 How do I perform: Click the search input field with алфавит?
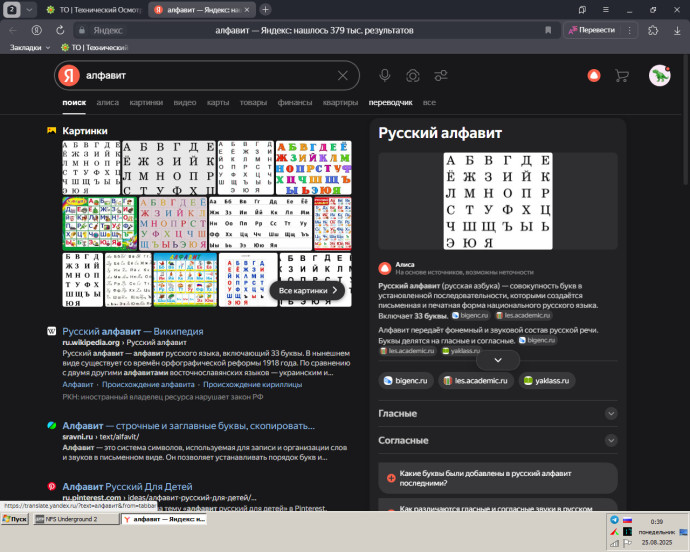point(207,76)
